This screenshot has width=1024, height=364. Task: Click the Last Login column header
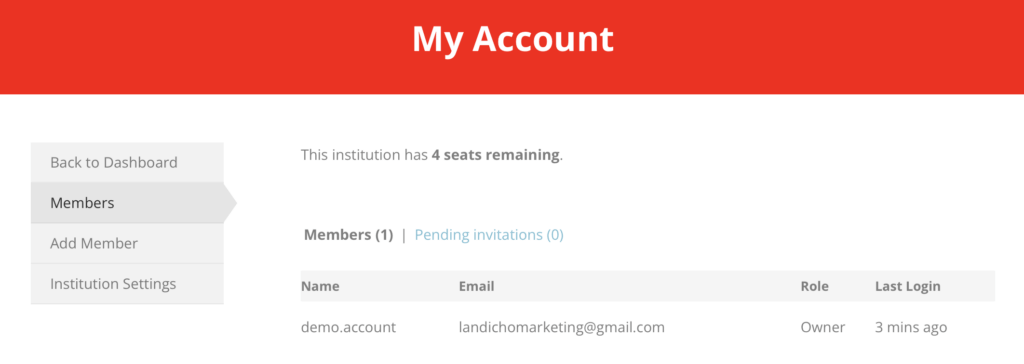[x=908, y=286]
